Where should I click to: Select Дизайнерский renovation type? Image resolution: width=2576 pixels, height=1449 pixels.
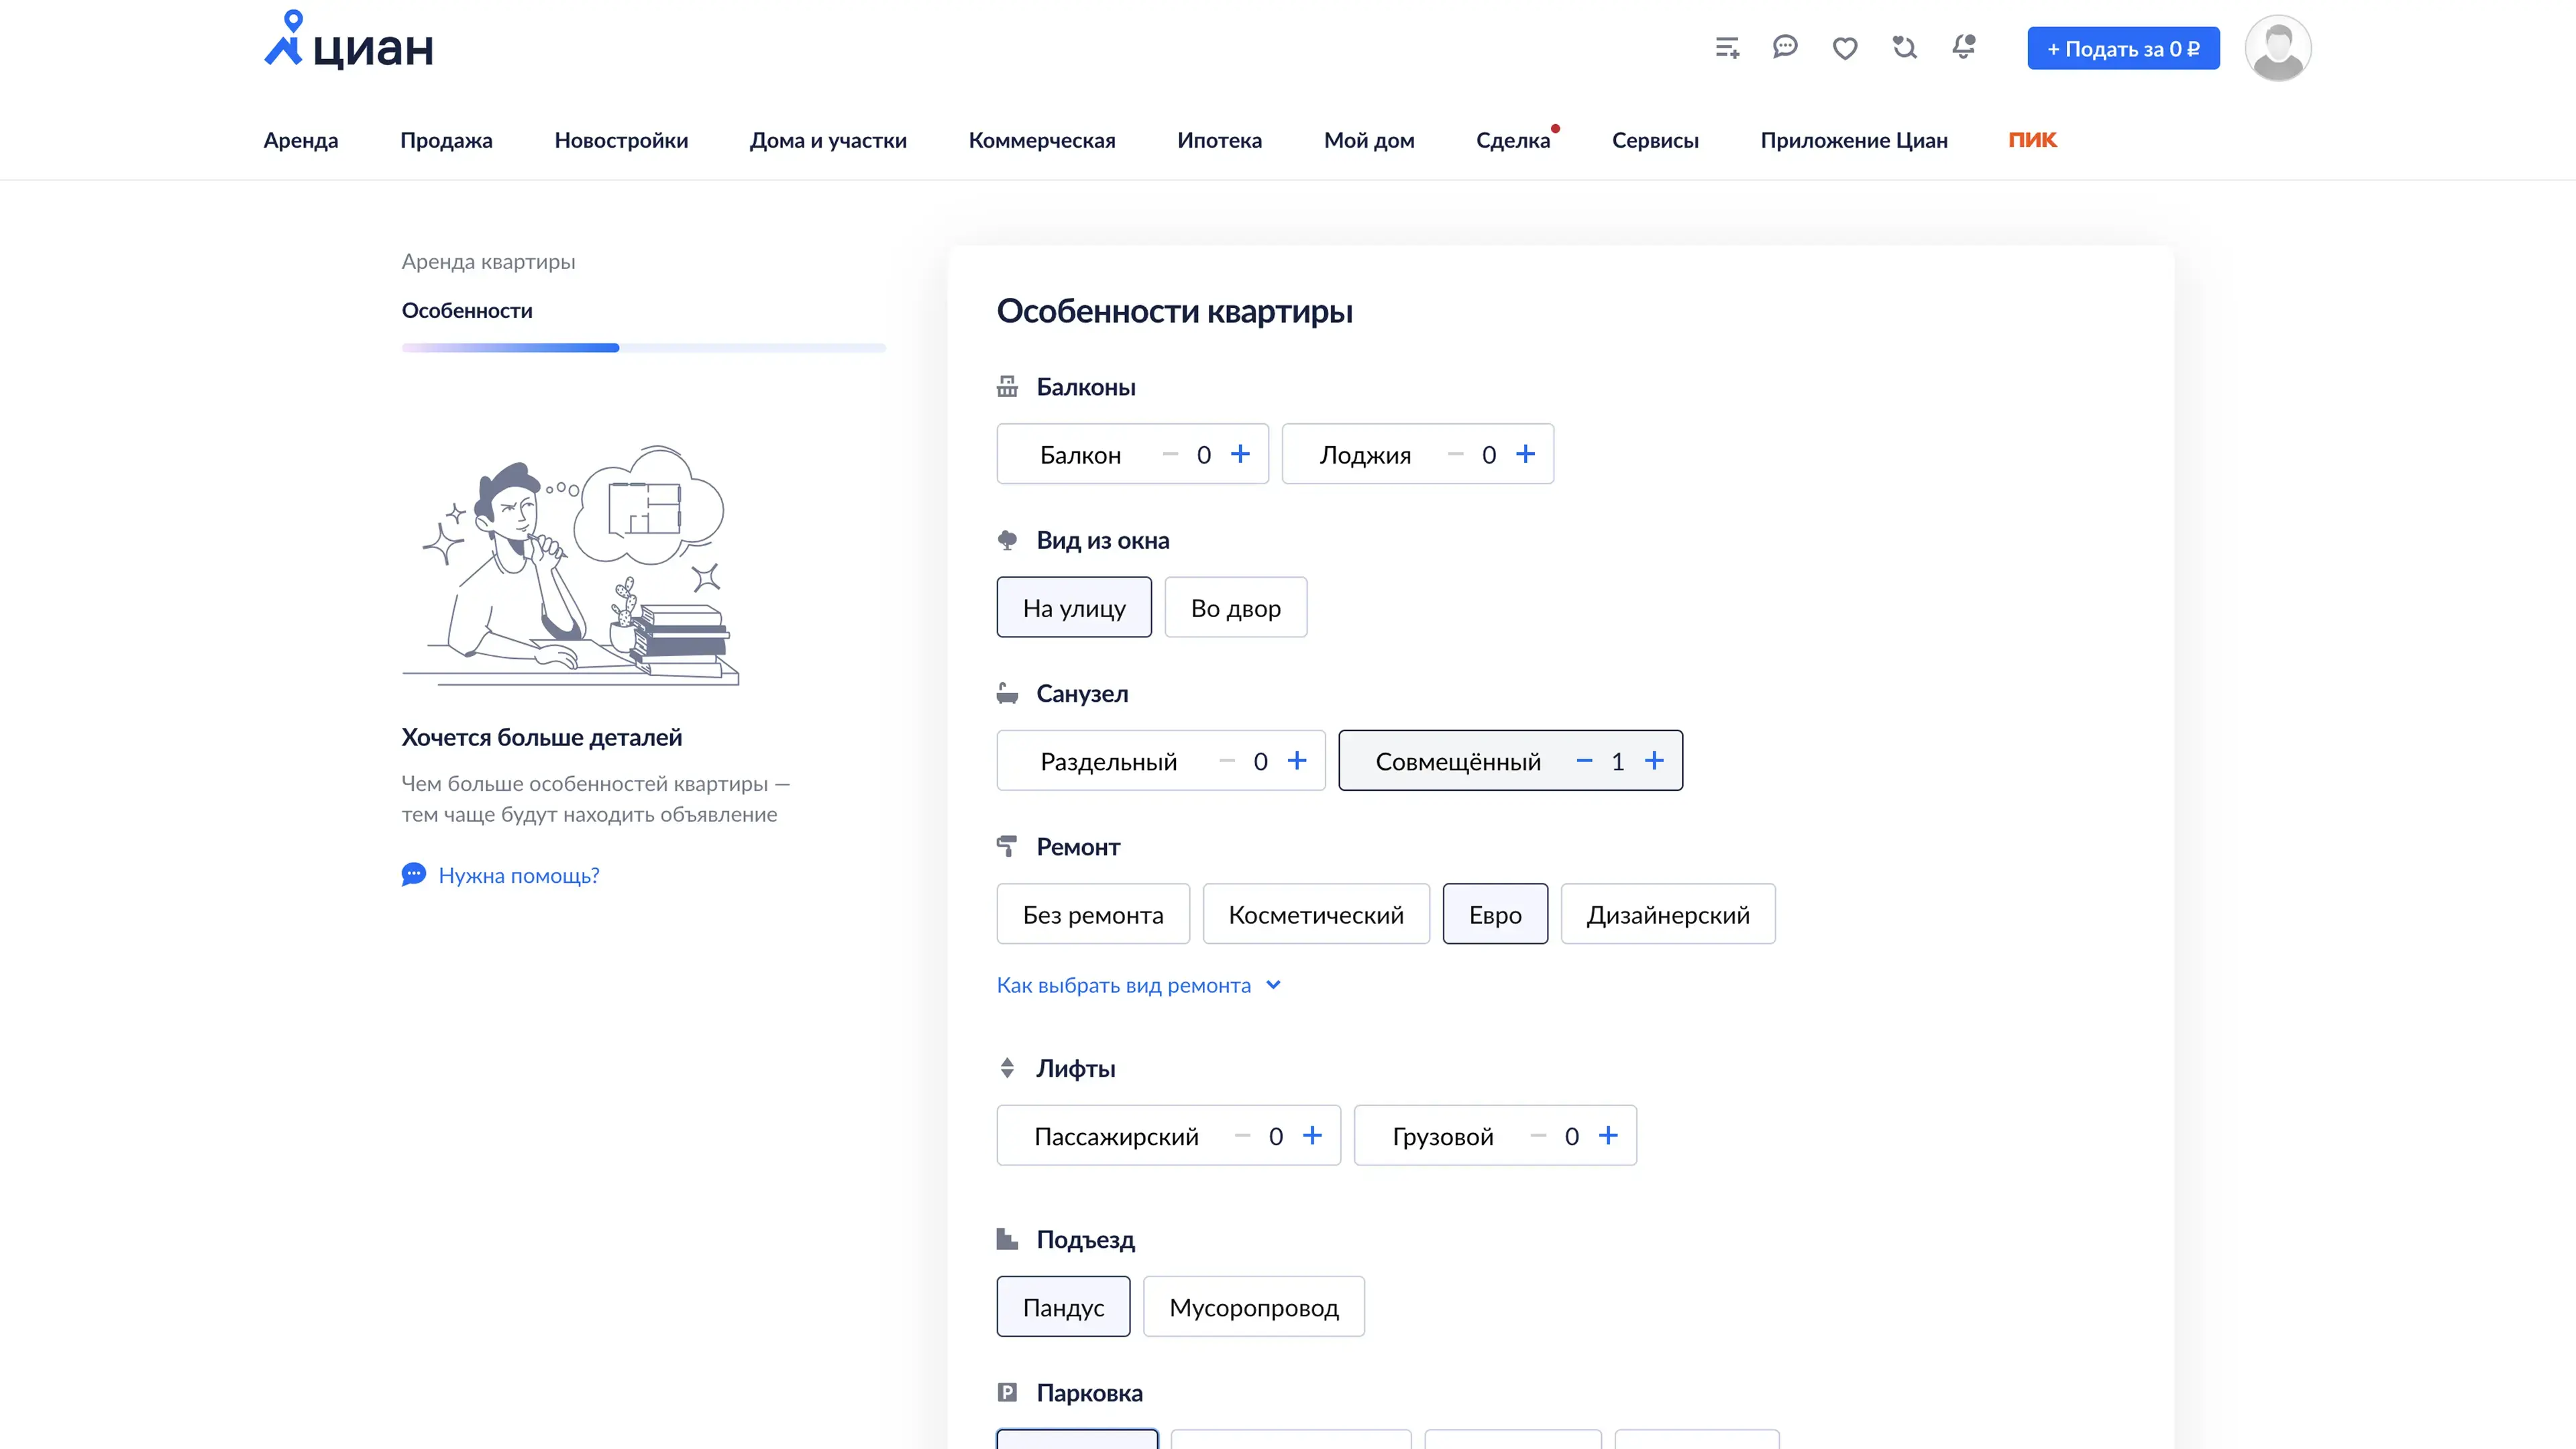pyautogui.click(x=1667, y=914)
